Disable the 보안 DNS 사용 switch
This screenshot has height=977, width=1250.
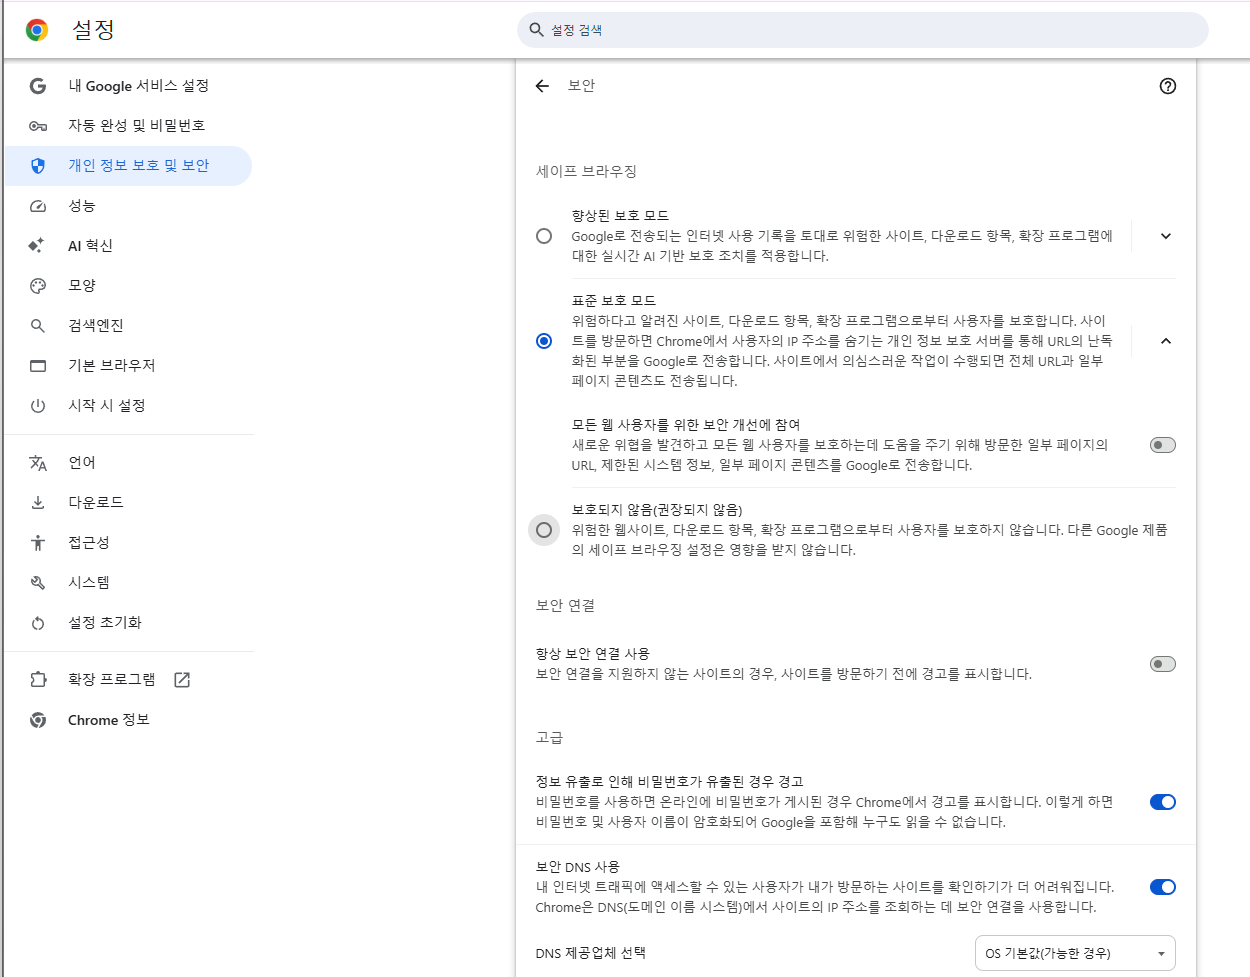coord(1163,887)
